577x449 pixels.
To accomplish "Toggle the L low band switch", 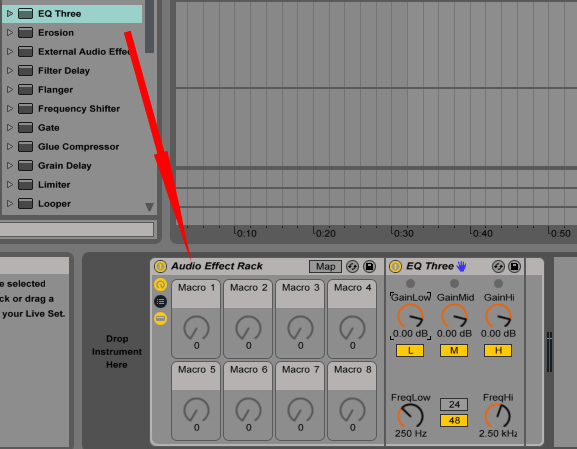I will [x=410, y=350].
